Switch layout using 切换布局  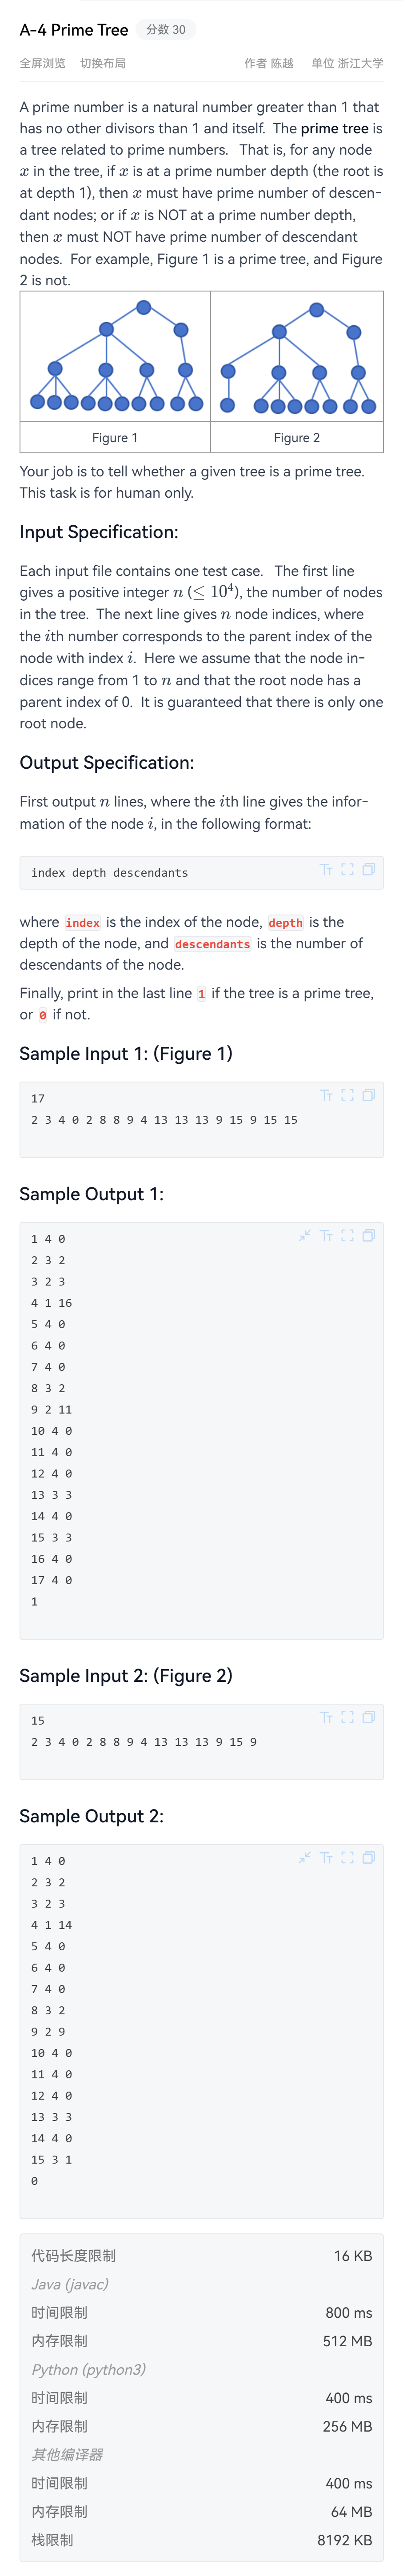point(103,63)
